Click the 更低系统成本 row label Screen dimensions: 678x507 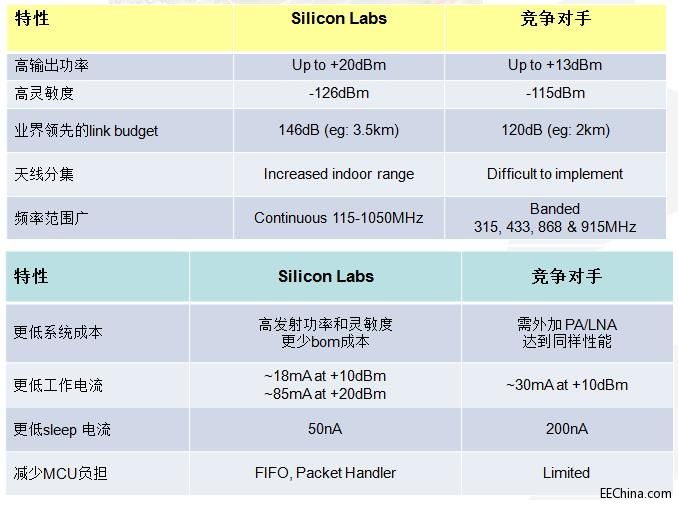click(x=58, y=332)
